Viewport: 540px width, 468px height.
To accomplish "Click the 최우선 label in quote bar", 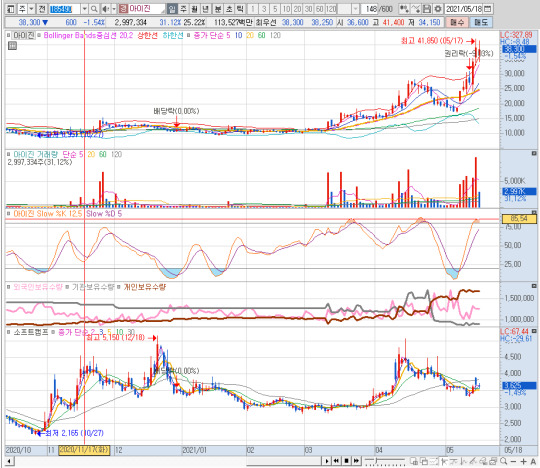I will click(x=266, y=23).
